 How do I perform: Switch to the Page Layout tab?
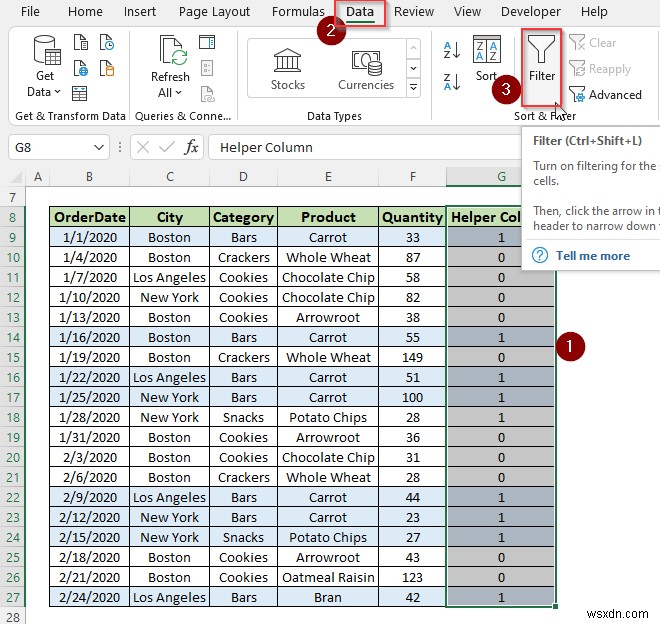click(x=214, y=11)
